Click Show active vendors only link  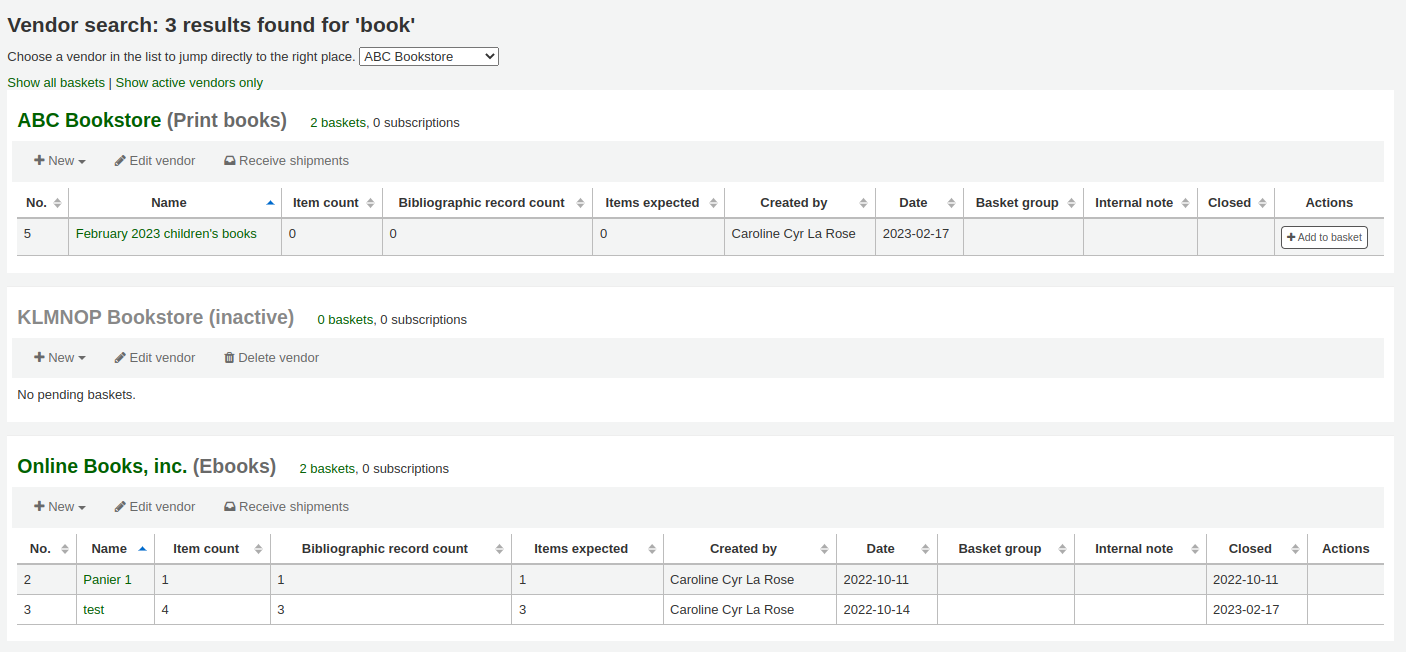point(189,83)
